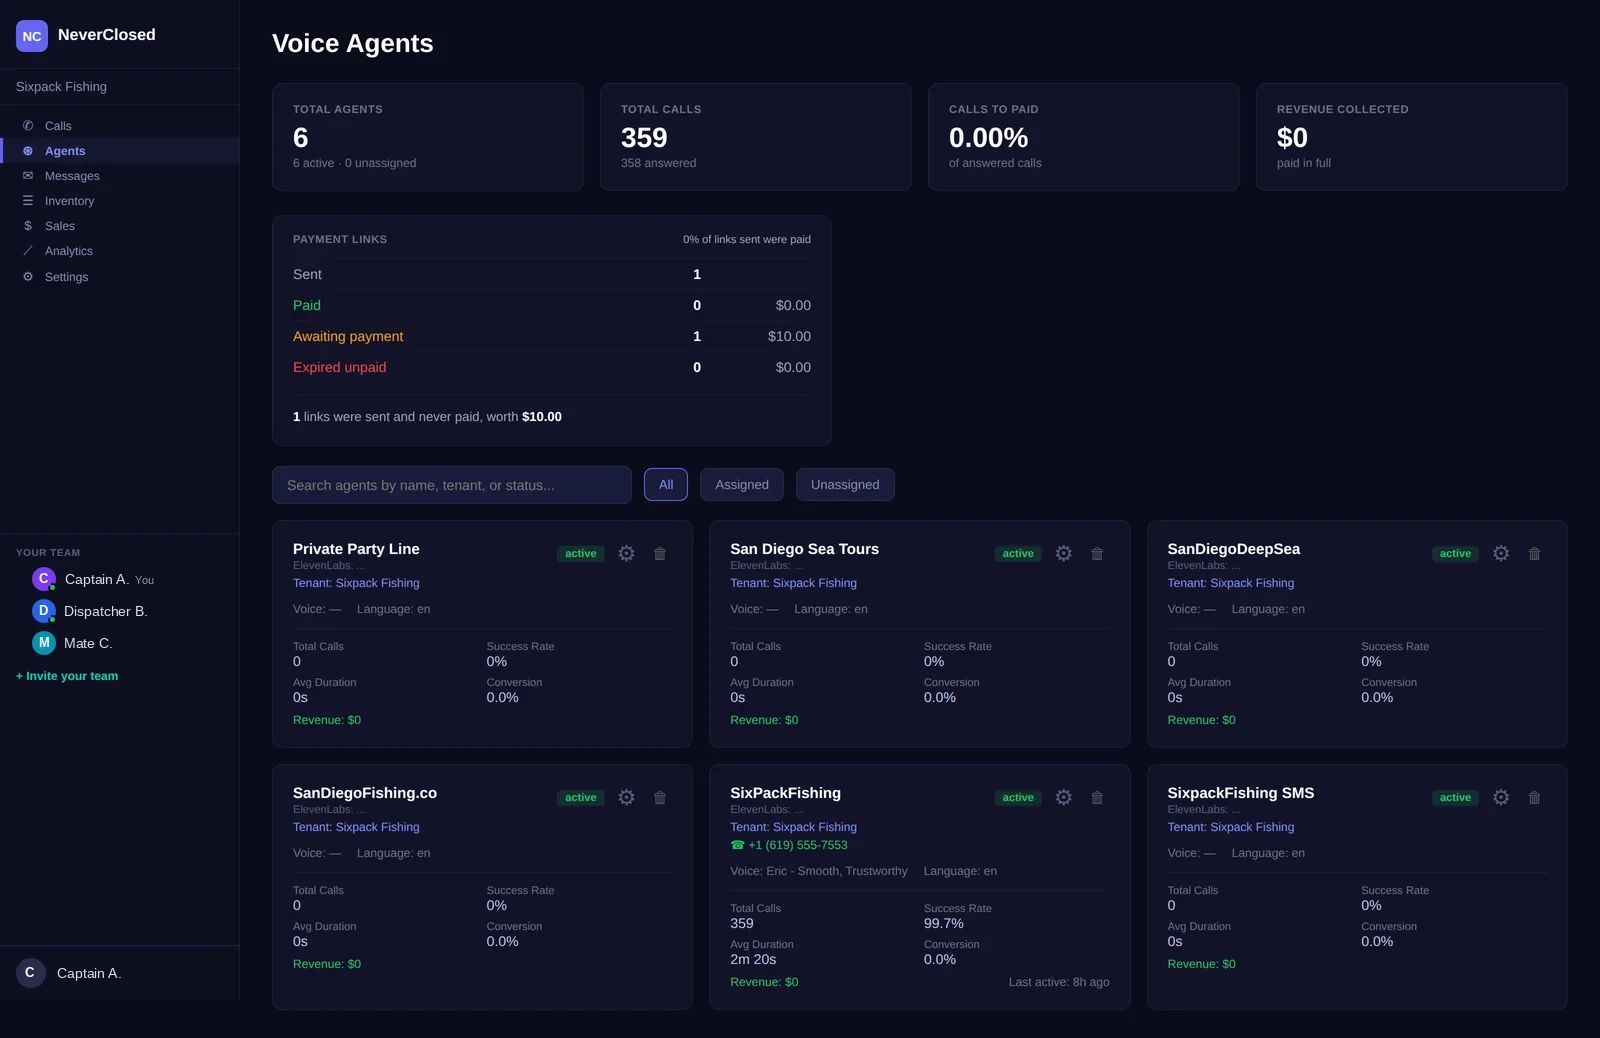Click the Invite your team link

[x=67, y=676]
